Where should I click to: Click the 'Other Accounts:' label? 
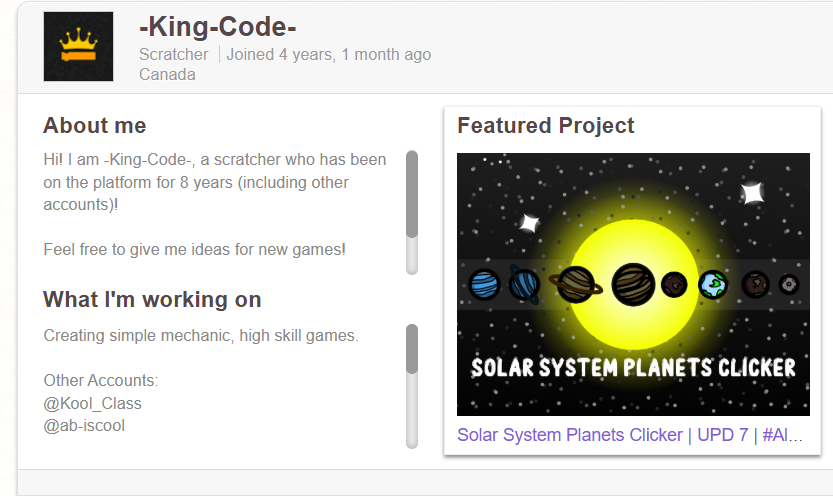(101, 381)
